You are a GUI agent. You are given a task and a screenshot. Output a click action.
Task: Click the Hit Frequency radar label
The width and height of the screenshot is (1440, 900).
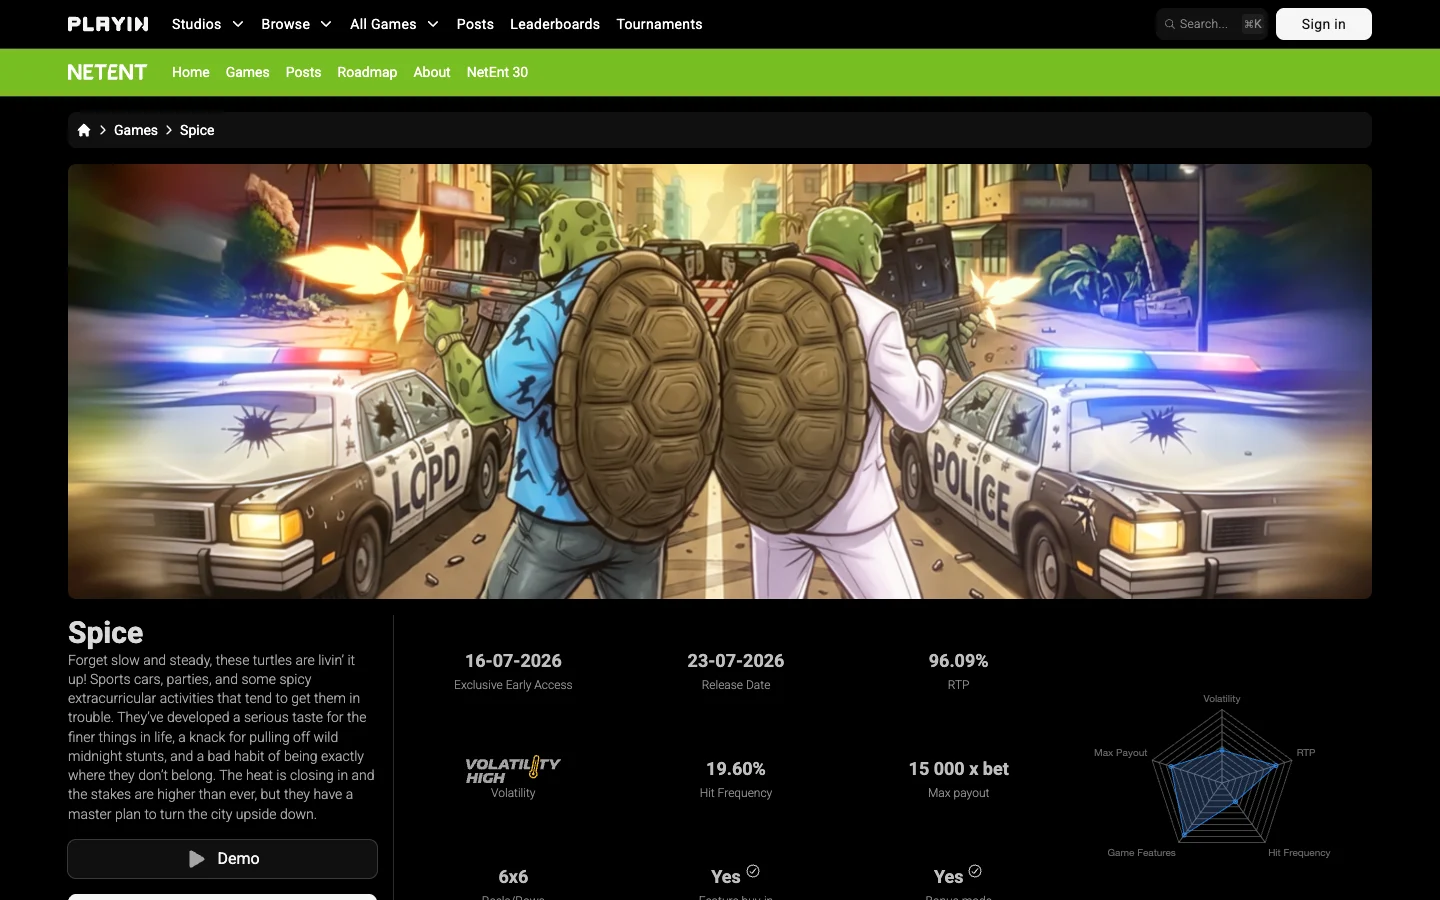pyautogui.click(x=1299, y=853)
